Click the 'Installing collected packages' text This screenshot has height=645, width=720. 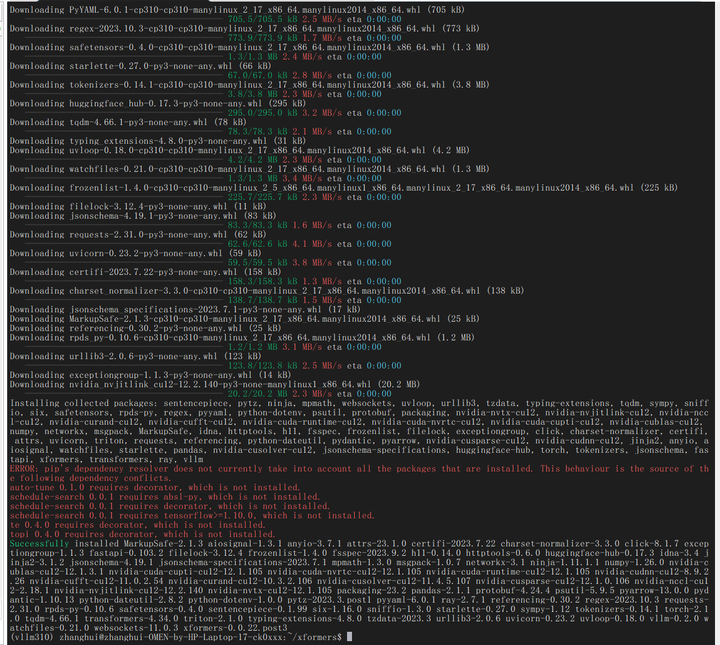click(x=83, y=404)
